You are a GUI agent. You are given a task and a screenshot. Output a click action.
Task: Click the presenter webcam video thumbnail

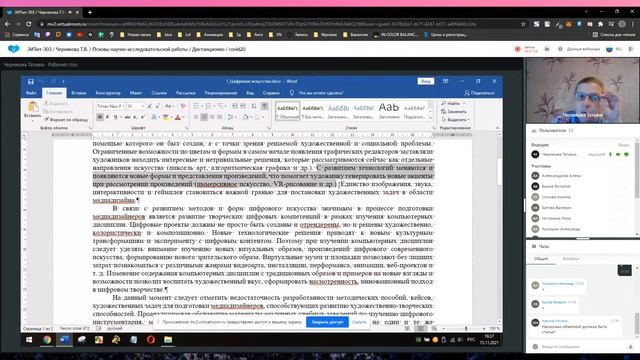point(582,90)
